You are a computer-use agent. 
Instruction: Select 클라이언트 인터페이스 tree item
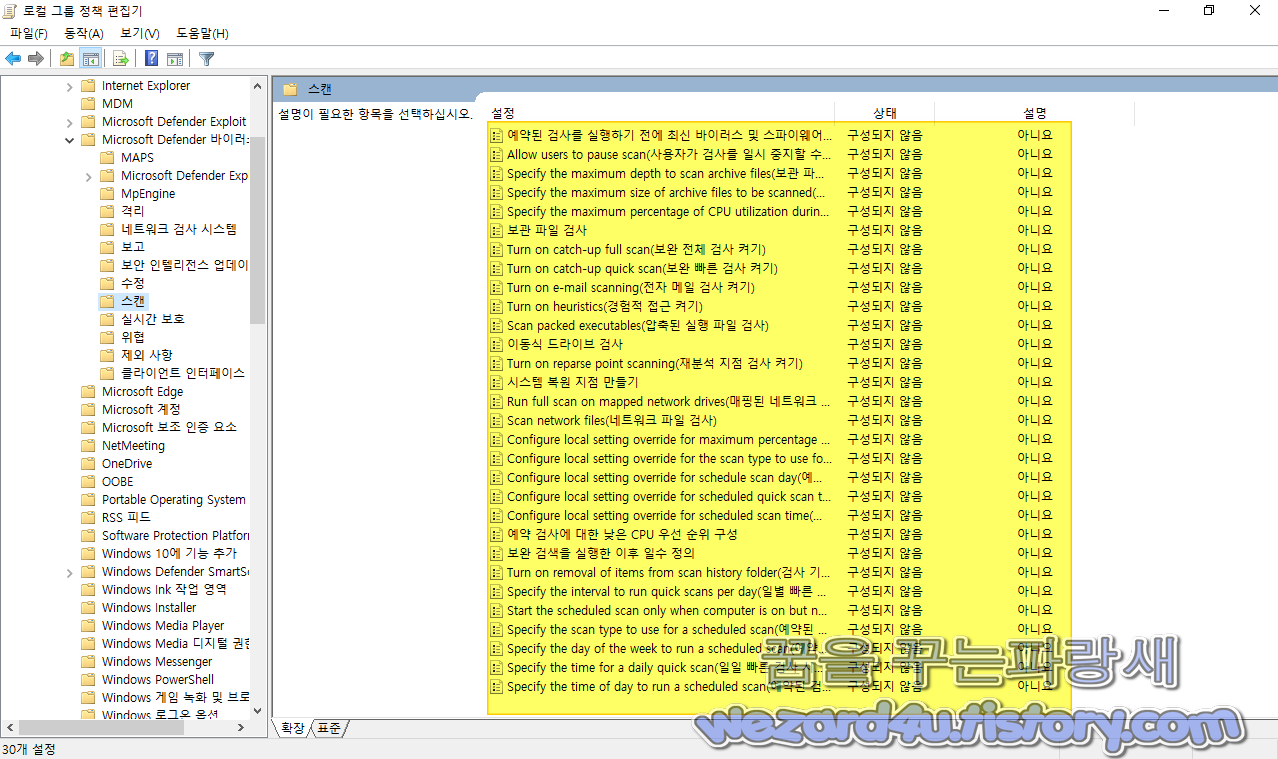(183, 373)
